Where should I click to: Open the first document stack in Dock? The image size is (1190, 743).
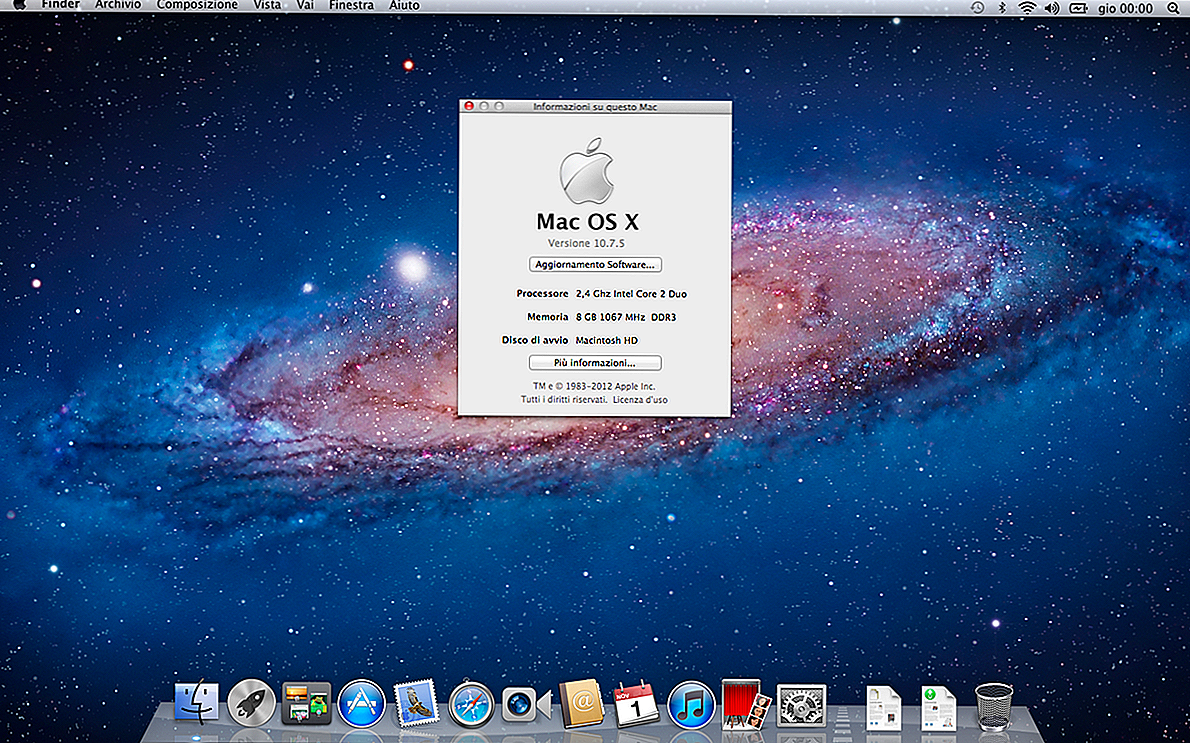click(x=883, y=706)
